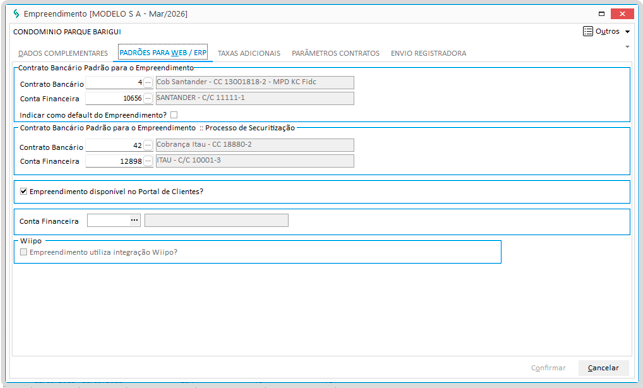Image resolution: width=643 pixels, height=388 pixels.
Task: Click the empty Conta Financeira description box
Action: point(216,220)
